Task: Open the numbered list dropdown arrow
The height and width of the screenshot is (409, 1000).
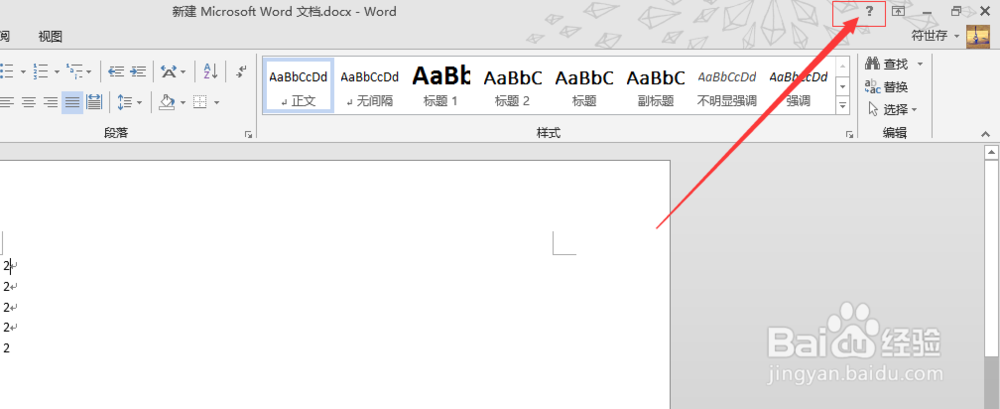Action: 57,71
